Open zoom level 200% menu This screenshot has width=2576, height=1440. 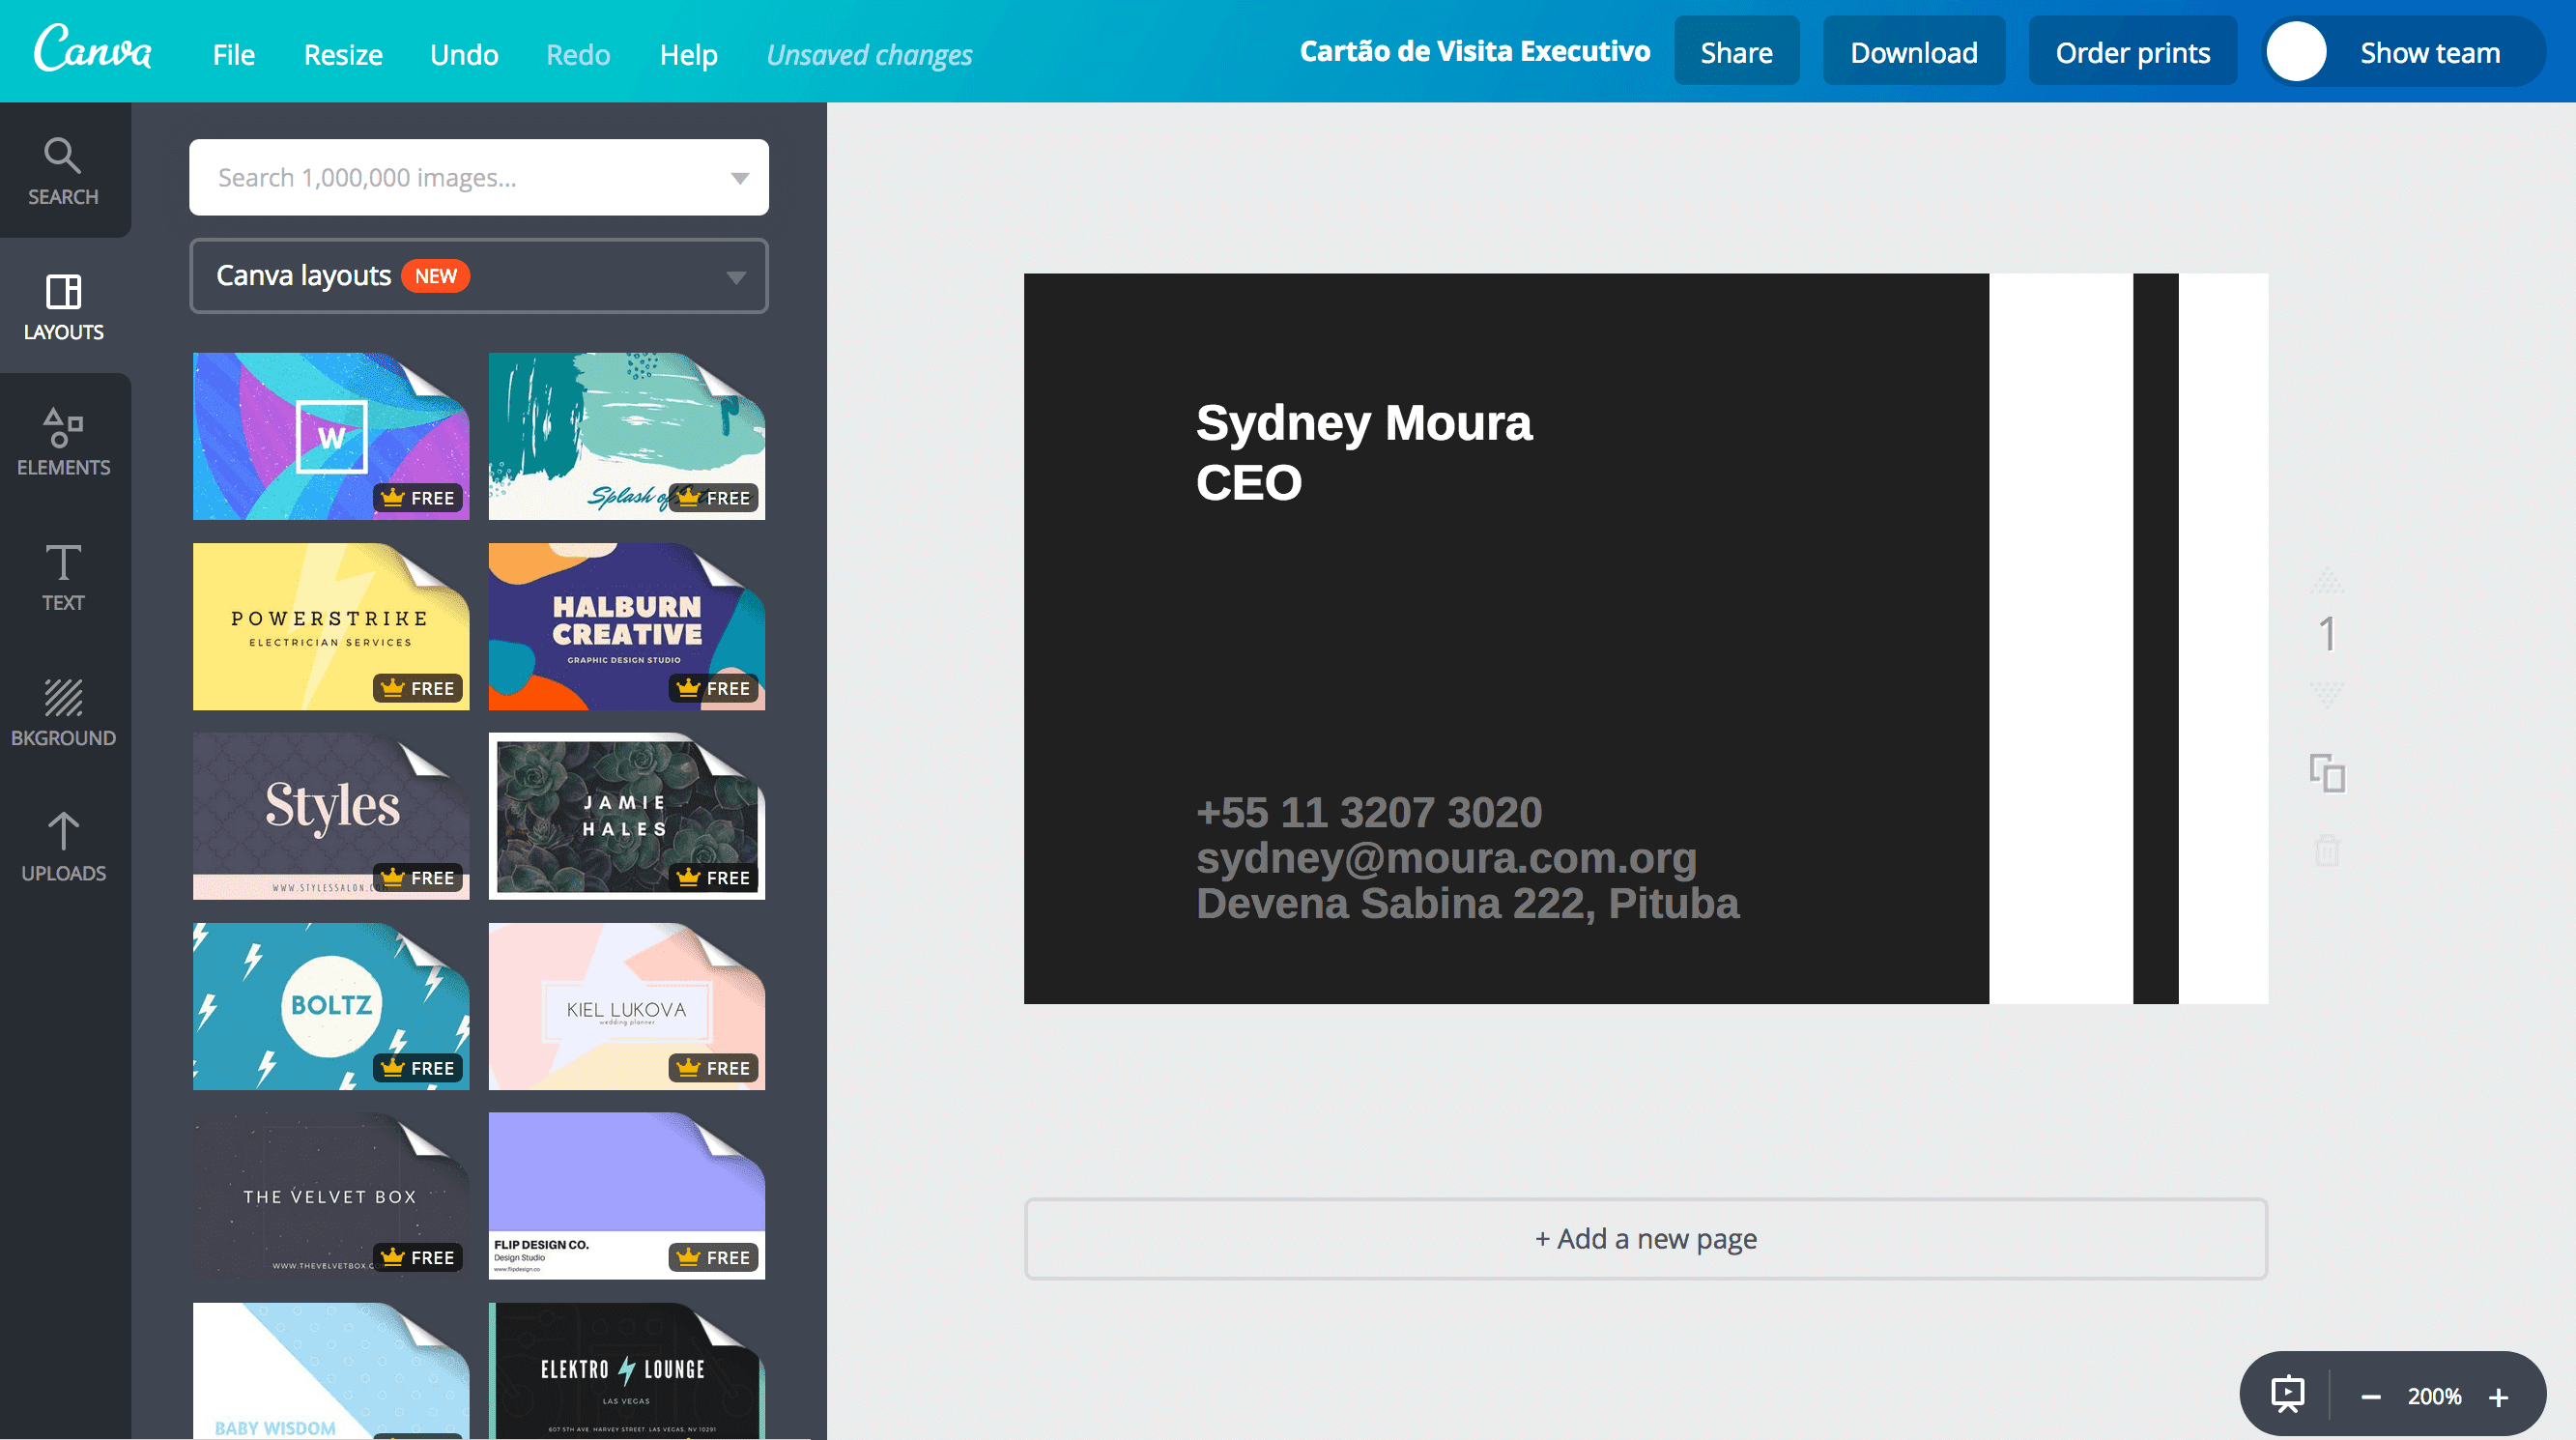[2434, 1396]
